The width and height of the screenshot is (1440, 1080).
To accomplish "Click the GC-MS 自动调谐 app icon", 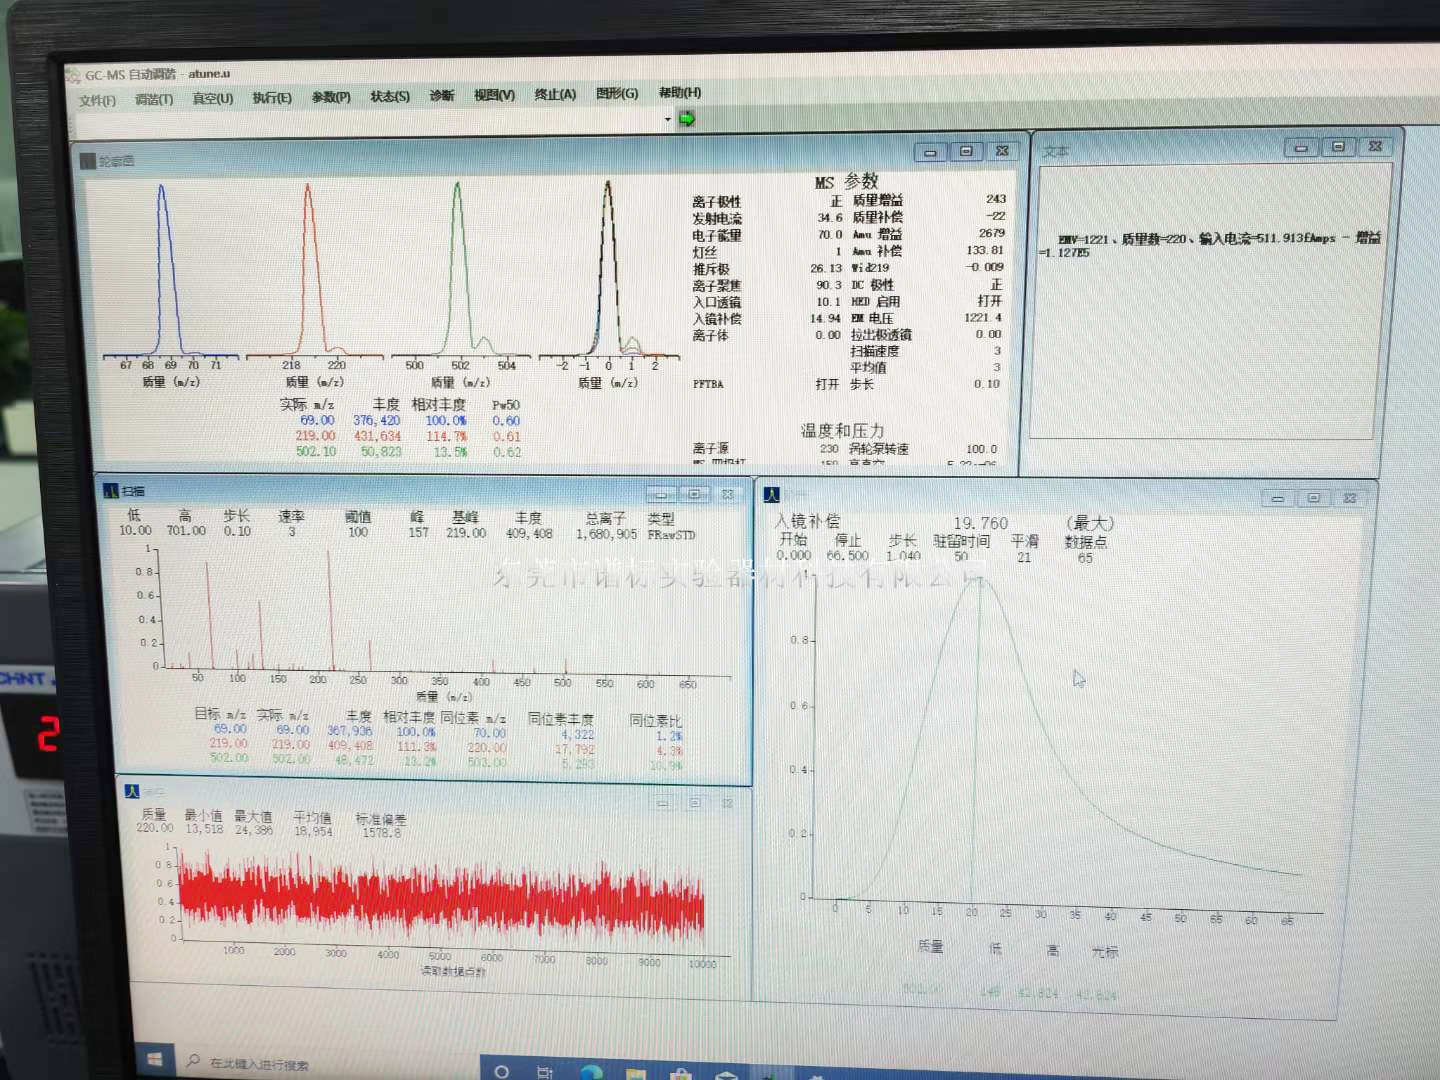I will (73, 76).
